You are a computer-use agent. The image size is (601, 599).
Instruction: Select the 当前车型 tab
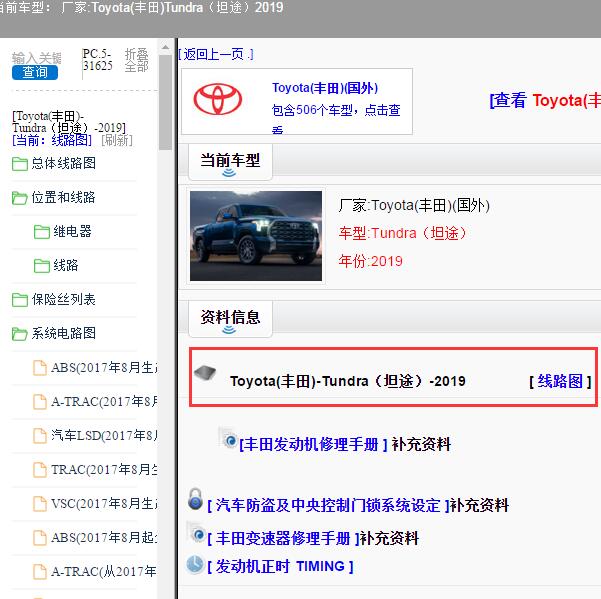coord(230,161)
